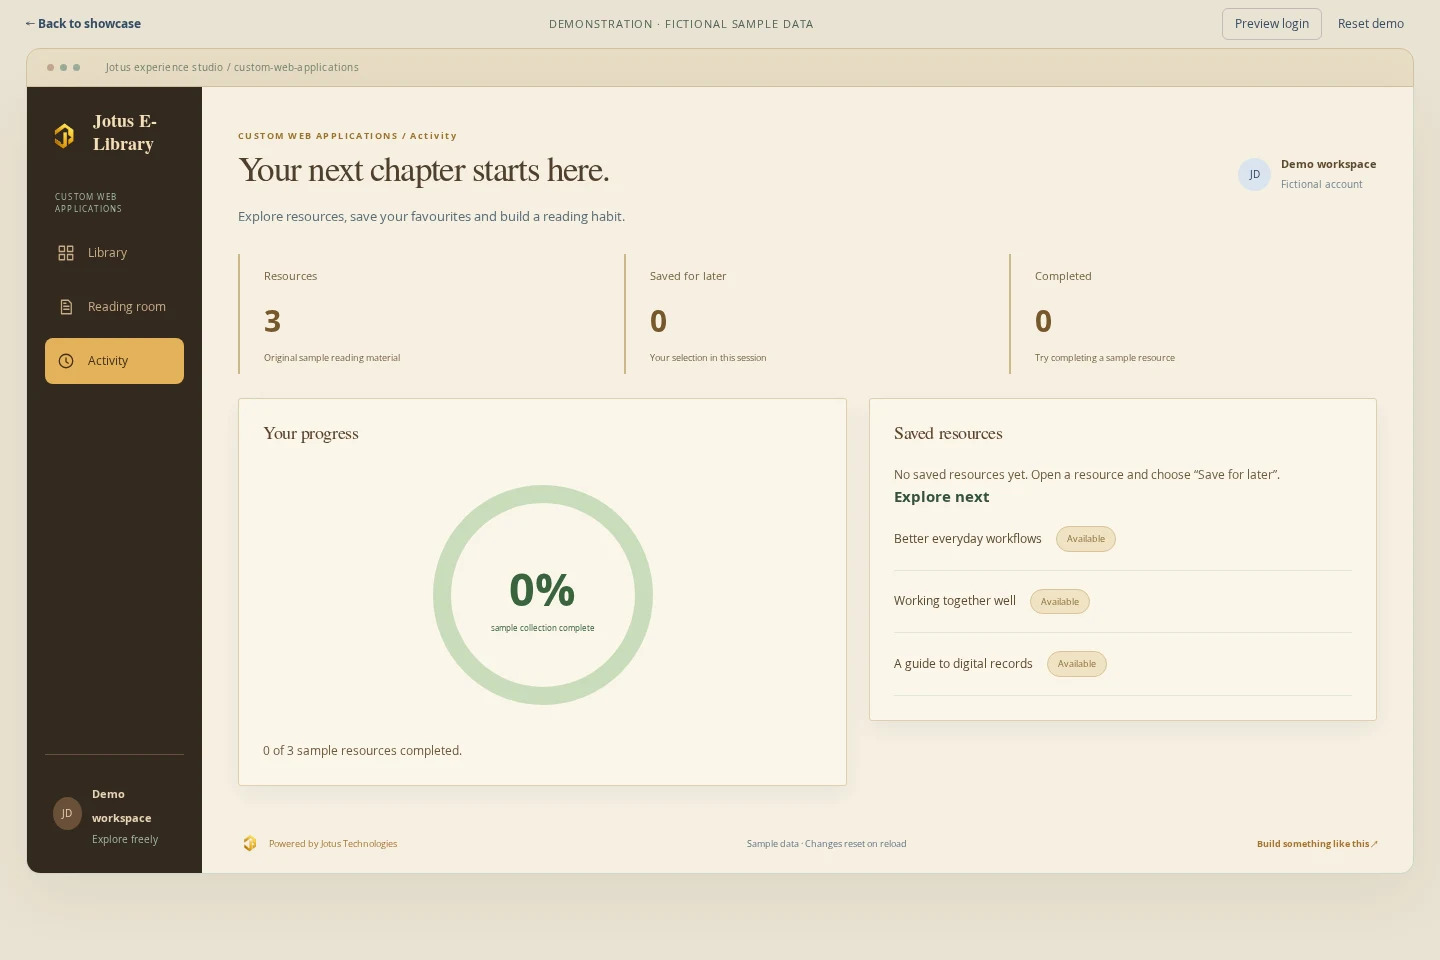Open the Reading room section
1440x960 pixels.
114,307
